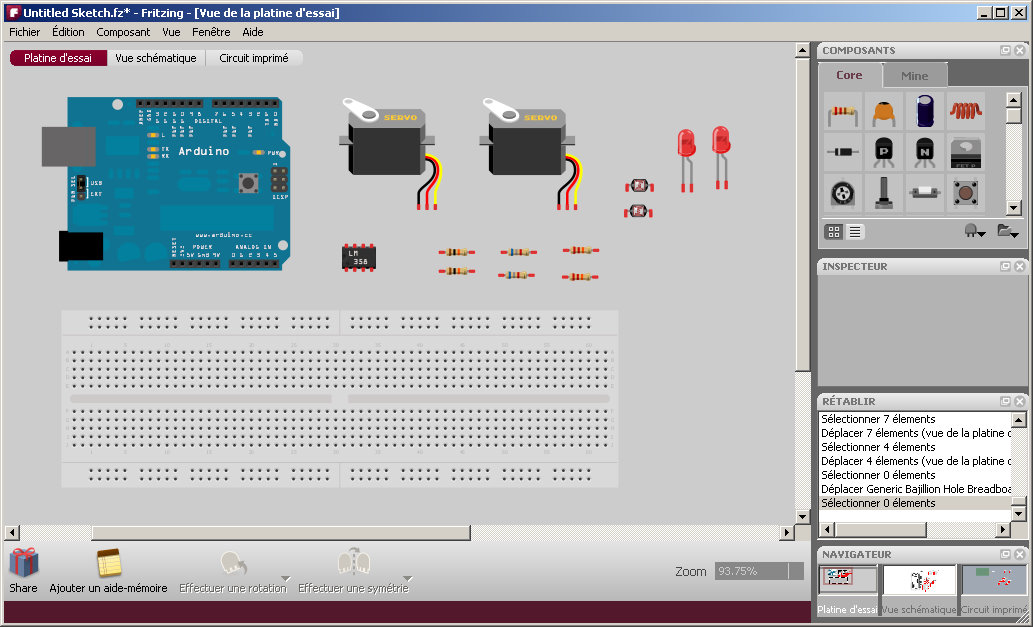Screen dimensions: 1033x627
Task: Open the Aide menu
Action: click(x=253, y=32)
